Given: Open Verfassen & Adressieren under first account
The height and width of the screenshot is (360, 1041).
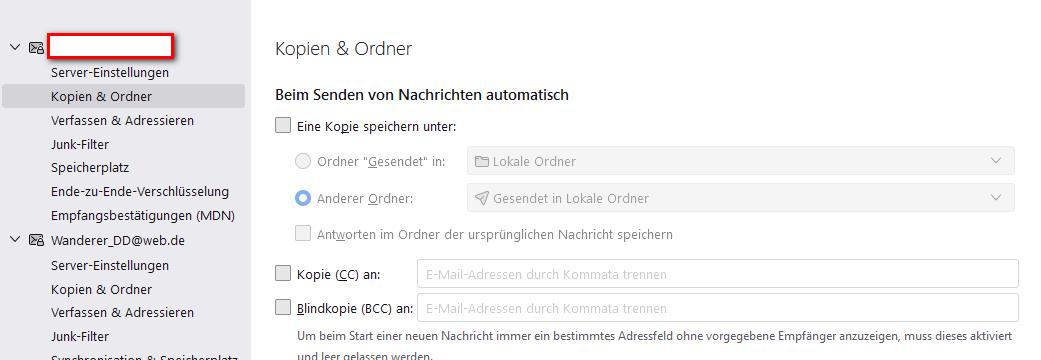Looking at the screenshot, I should (x=122, y=120).
